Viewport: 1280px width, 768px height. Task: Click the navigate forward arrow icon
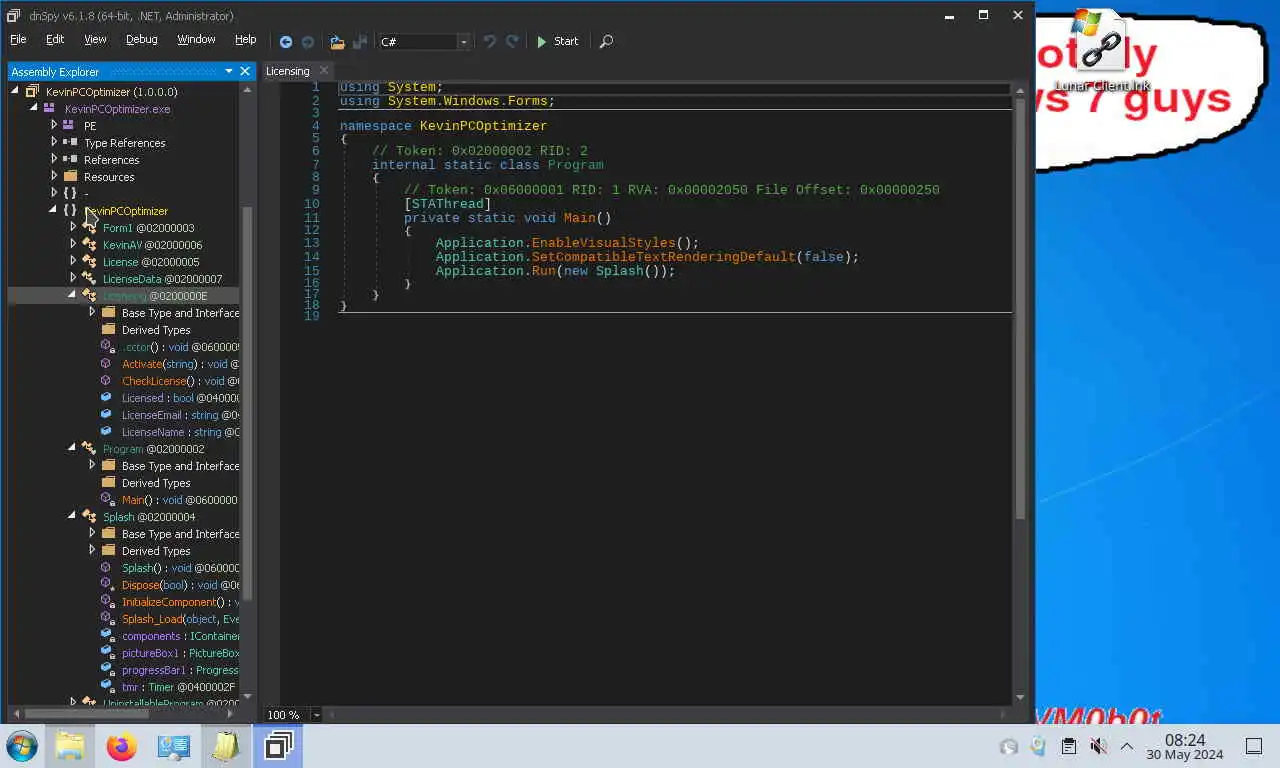[308, 41]
